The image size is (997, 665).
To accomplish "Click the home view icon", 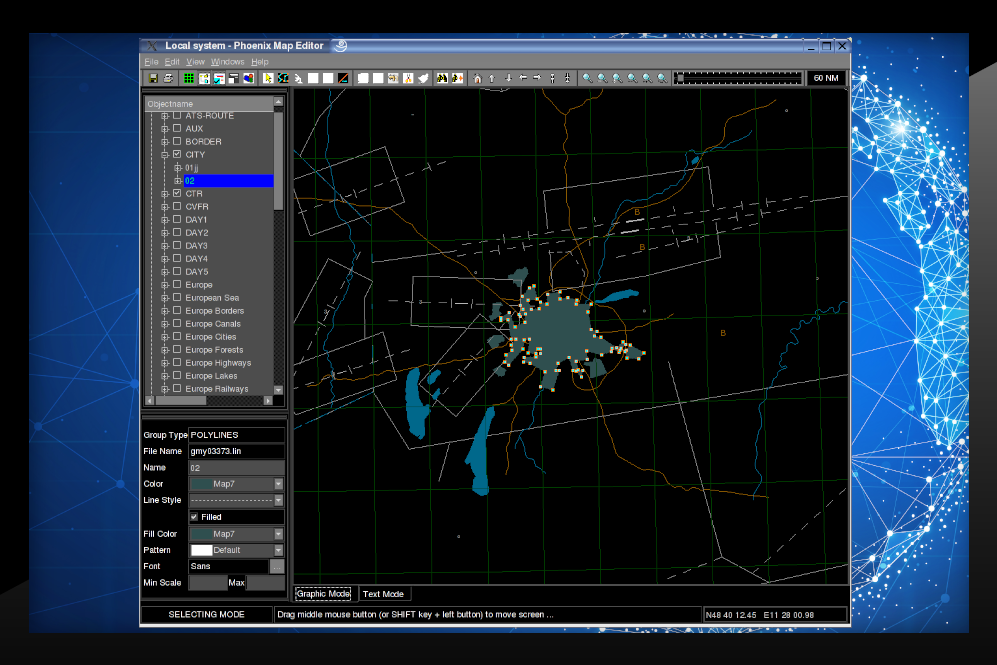I will coord(477,78).
